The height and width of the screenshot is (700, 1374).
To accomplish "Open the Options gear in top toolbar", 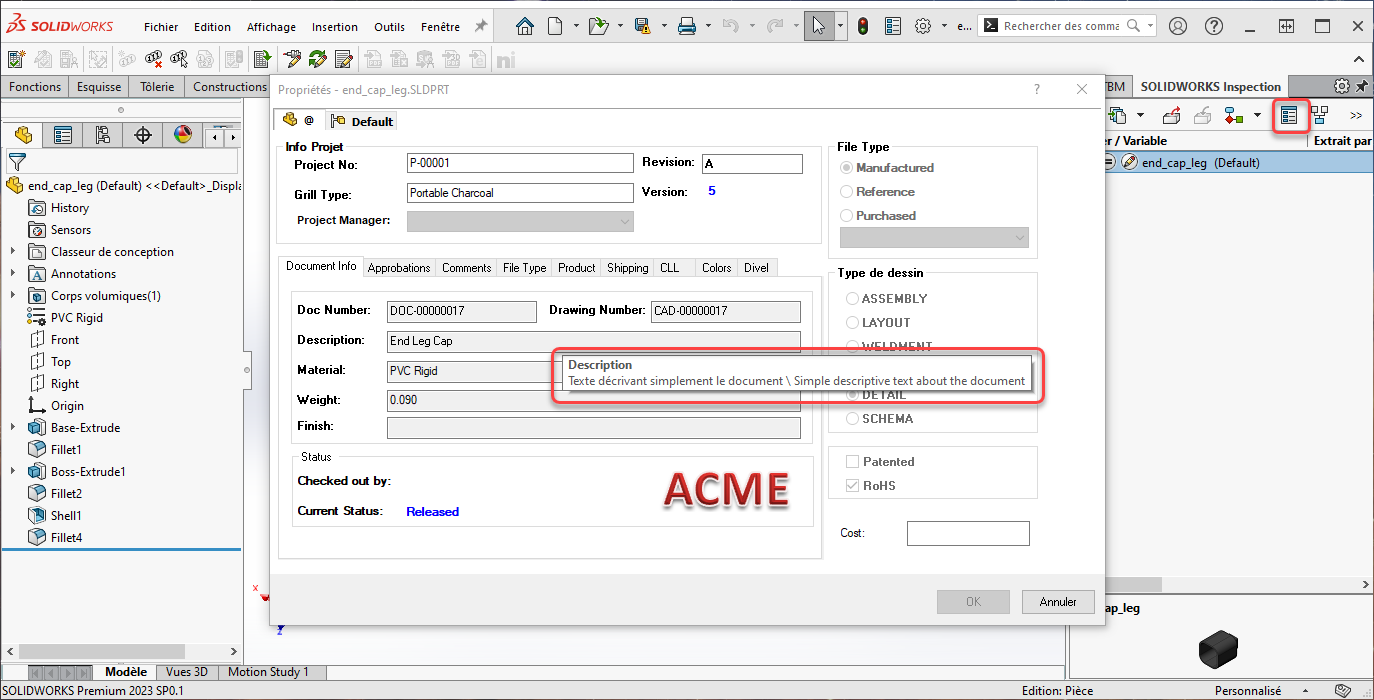I will (923, 26).
